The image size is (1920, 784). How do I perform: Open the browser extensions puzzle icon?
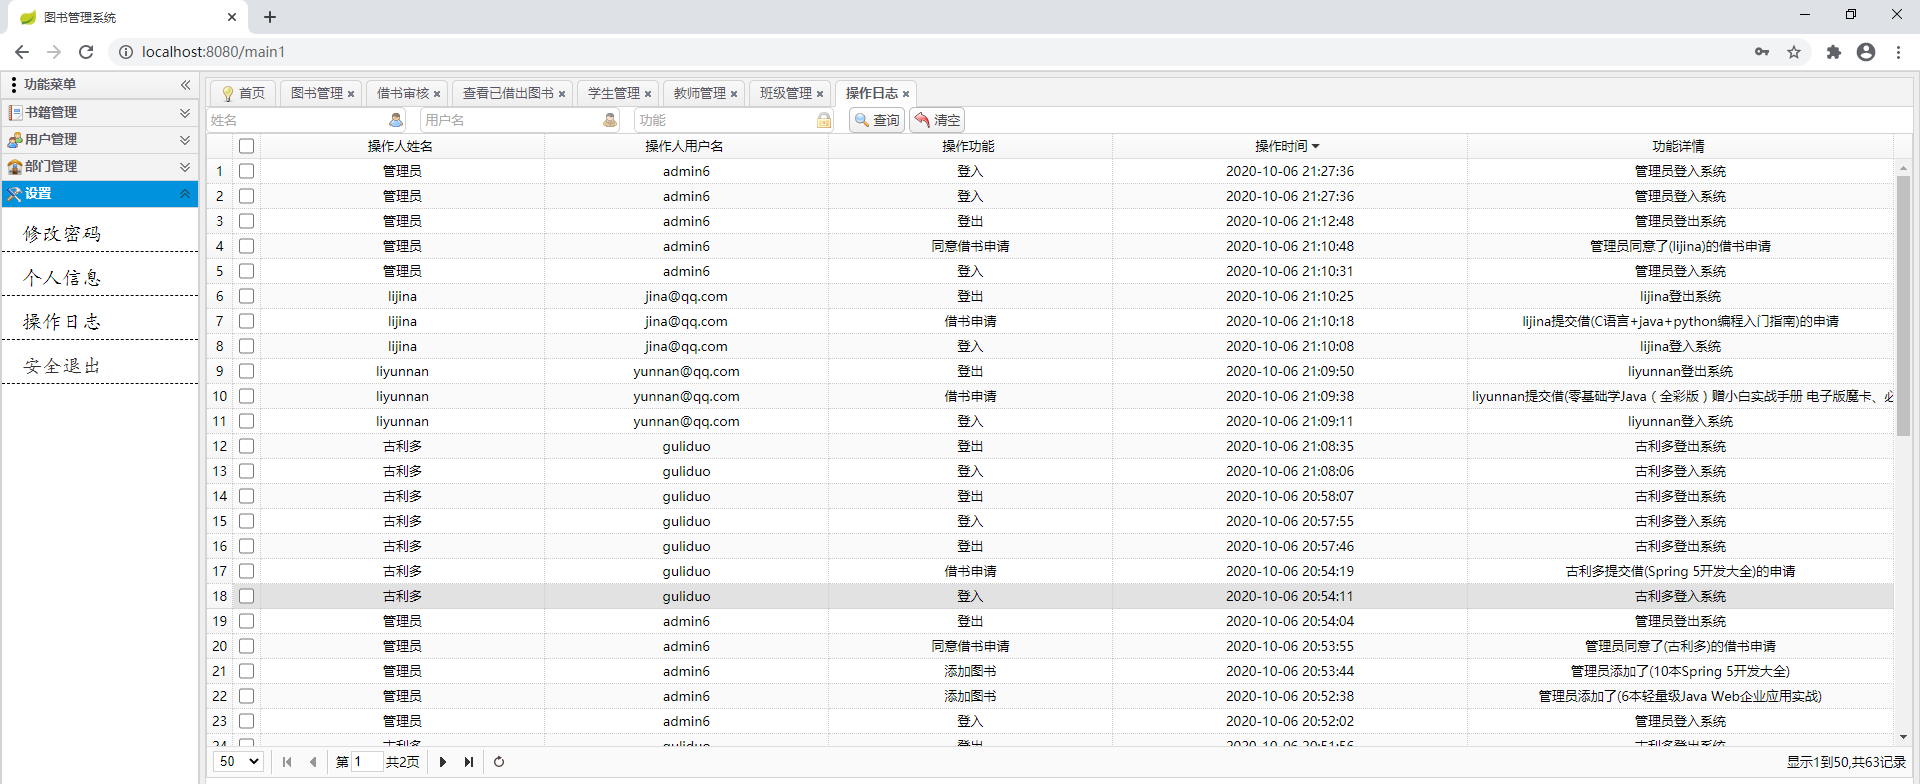pyautogui.click(x=1833, y=52)
